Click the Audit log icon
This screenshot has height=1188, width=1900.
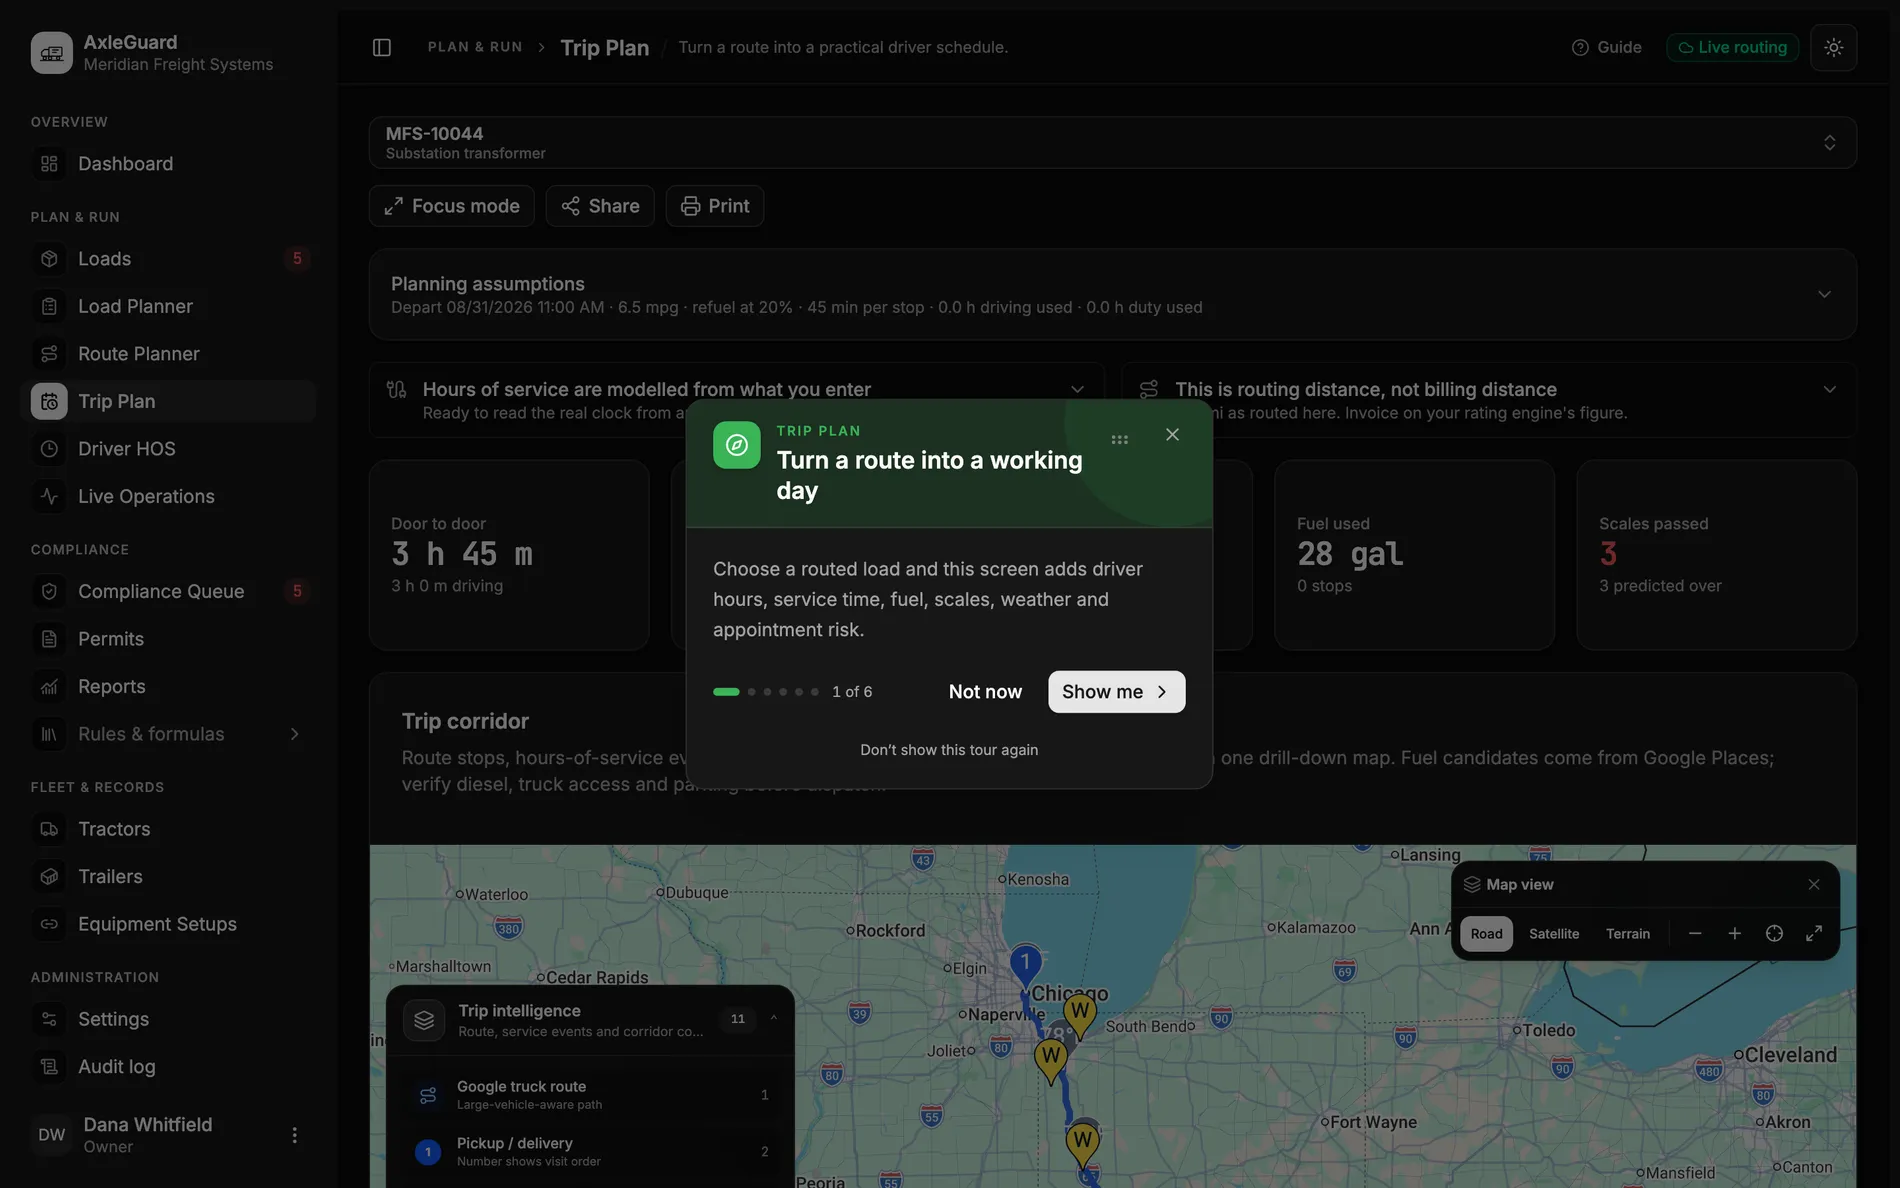49,1067
